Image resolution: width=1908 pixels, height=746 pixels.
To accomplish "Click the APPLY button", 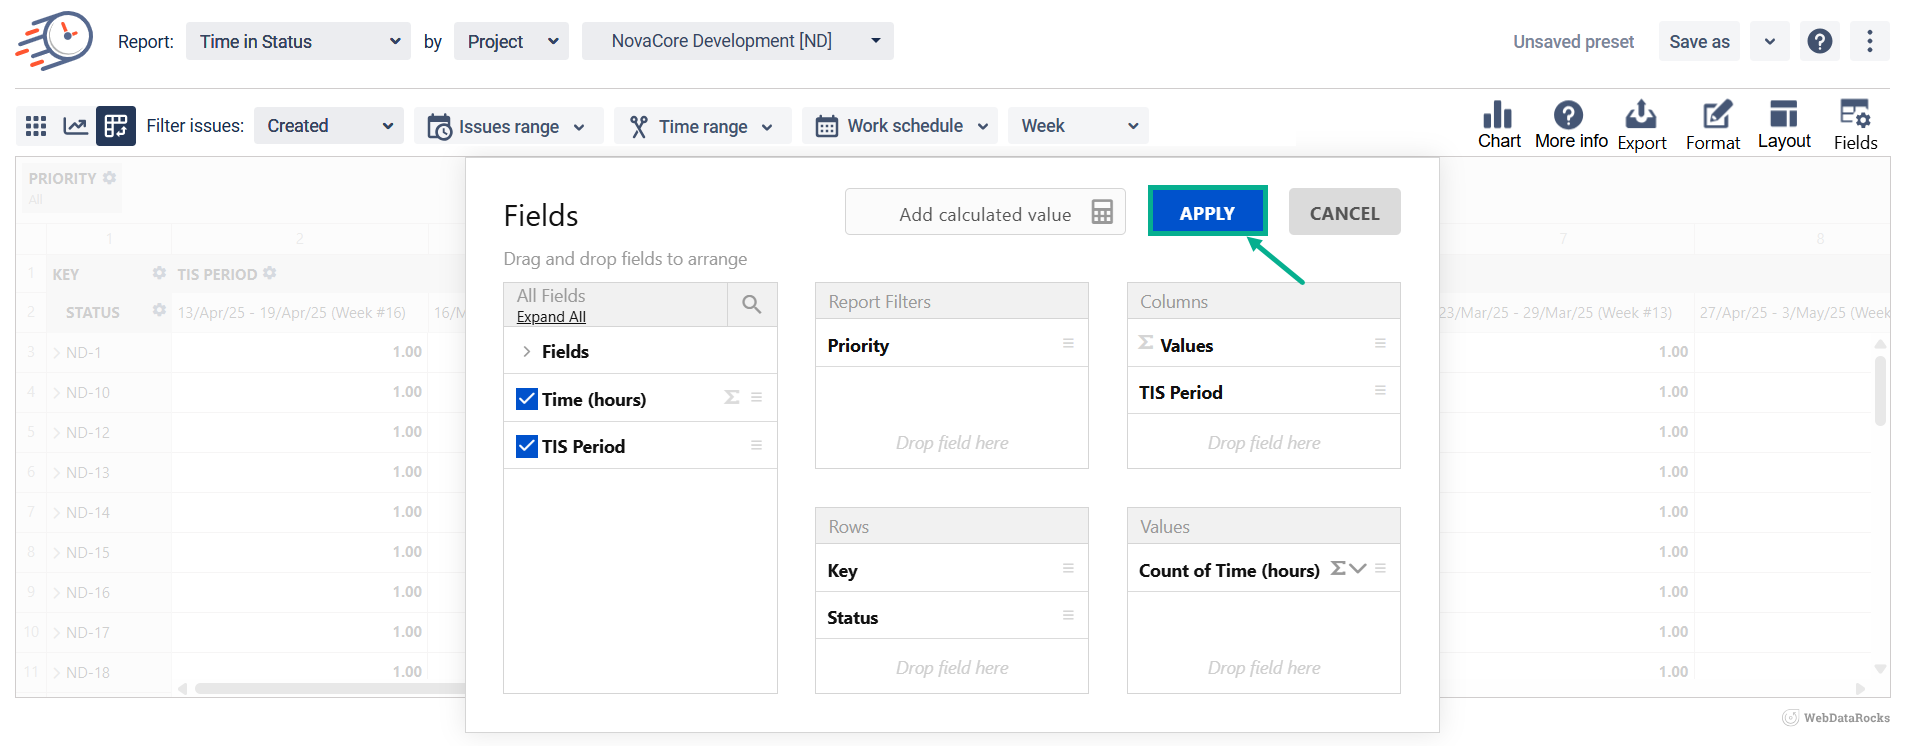I will point(1207,212).
